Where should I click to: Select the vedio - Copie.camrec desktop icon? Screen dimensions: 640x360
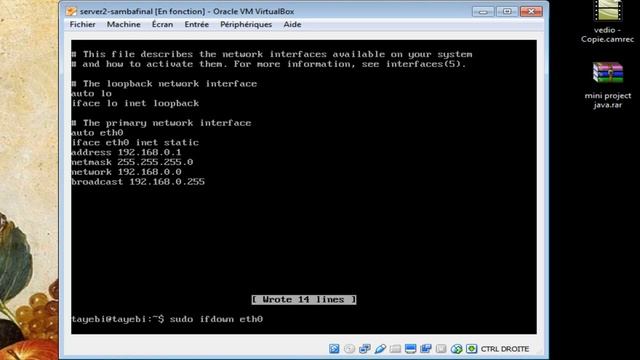pyautogui.click(x=608, y=10)
